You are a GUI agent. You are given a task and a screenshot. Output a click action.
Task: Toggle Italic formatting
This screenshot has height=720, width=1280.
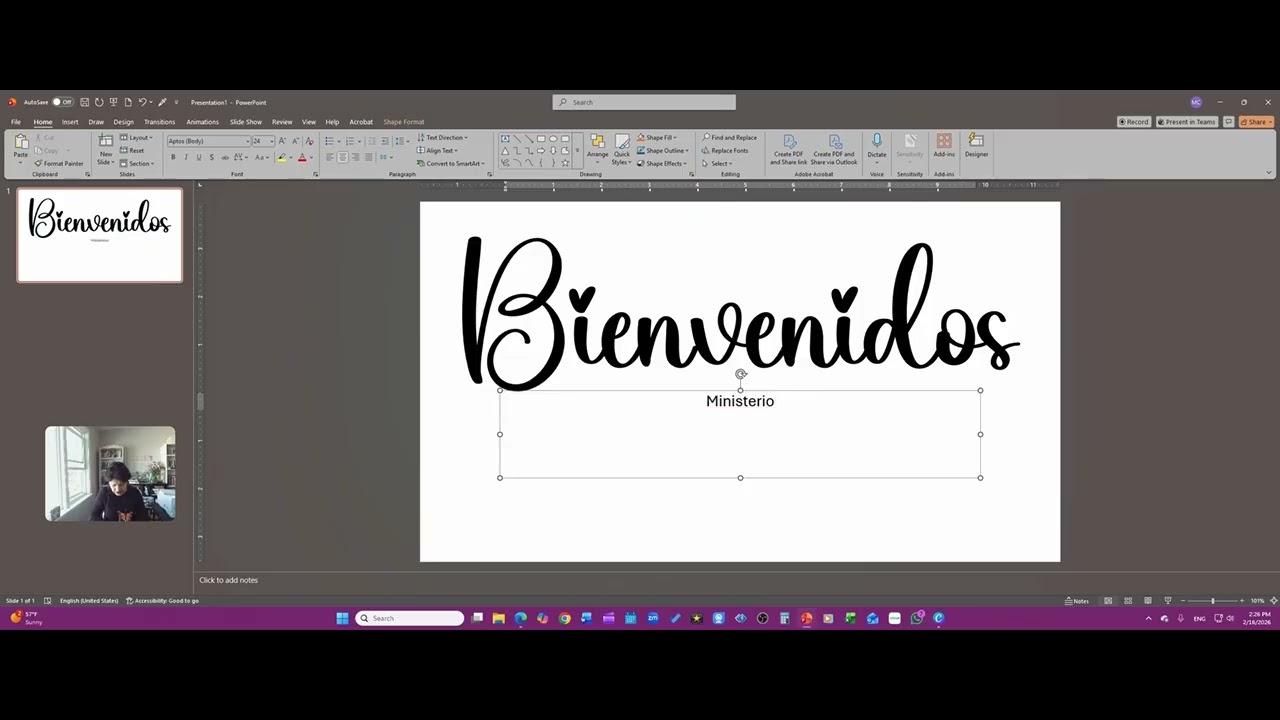(x=186, y=157)
